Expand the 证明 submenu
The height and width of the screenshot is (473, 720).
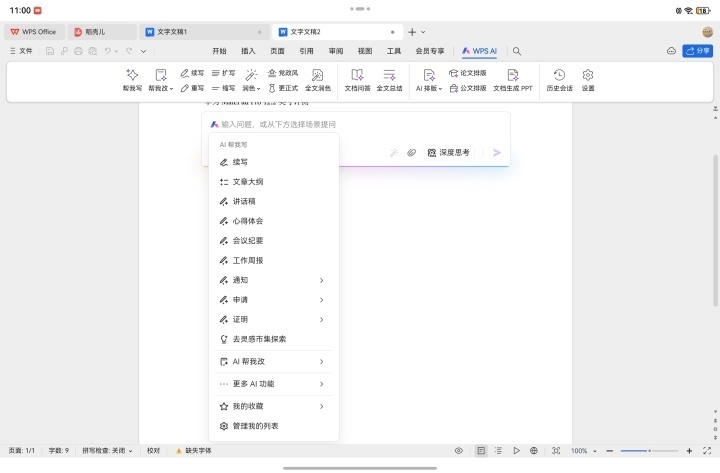tap(274, 320)
